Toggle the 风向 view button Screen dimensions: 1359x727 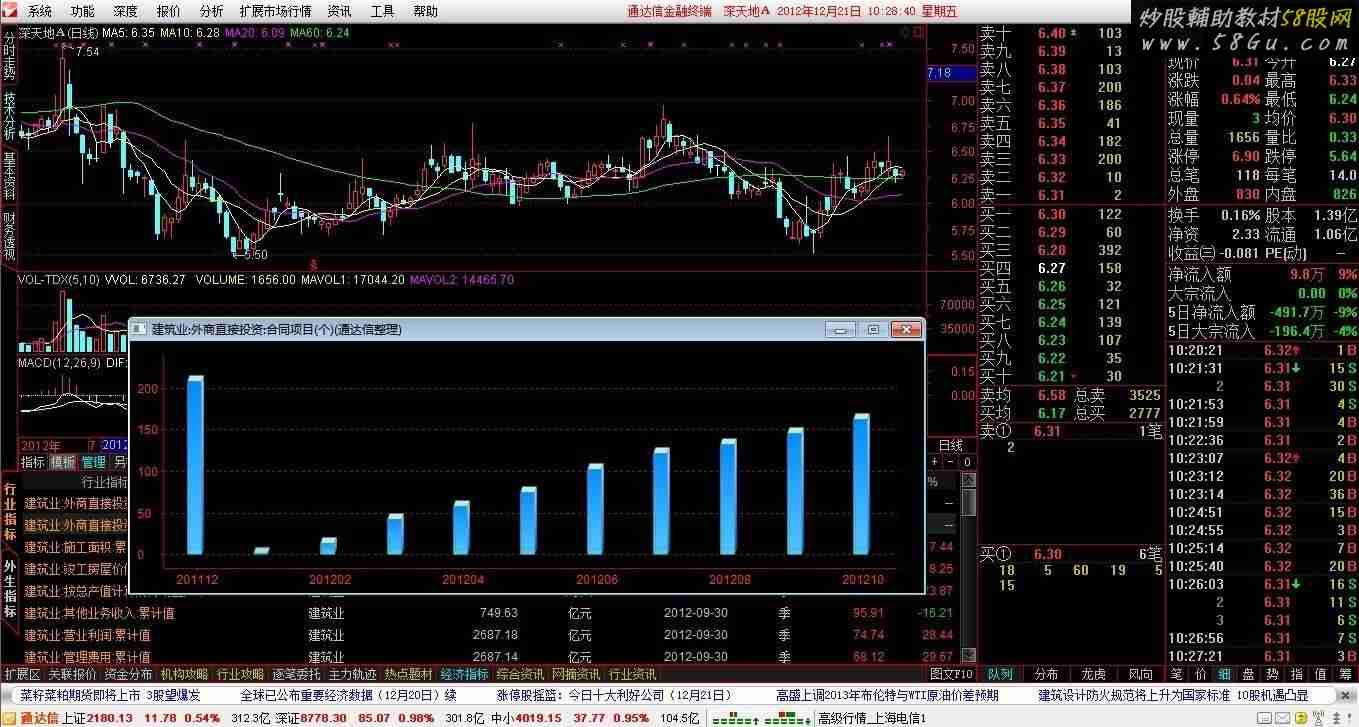(x=1140, y=674)
